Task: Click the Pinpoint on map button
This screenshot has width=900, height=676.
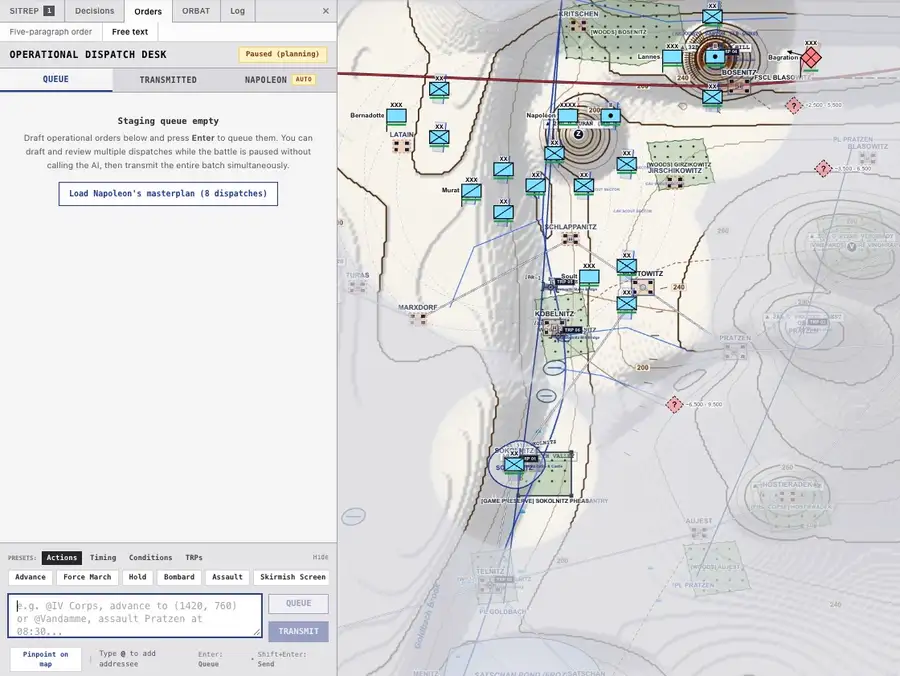Action: 46,659
